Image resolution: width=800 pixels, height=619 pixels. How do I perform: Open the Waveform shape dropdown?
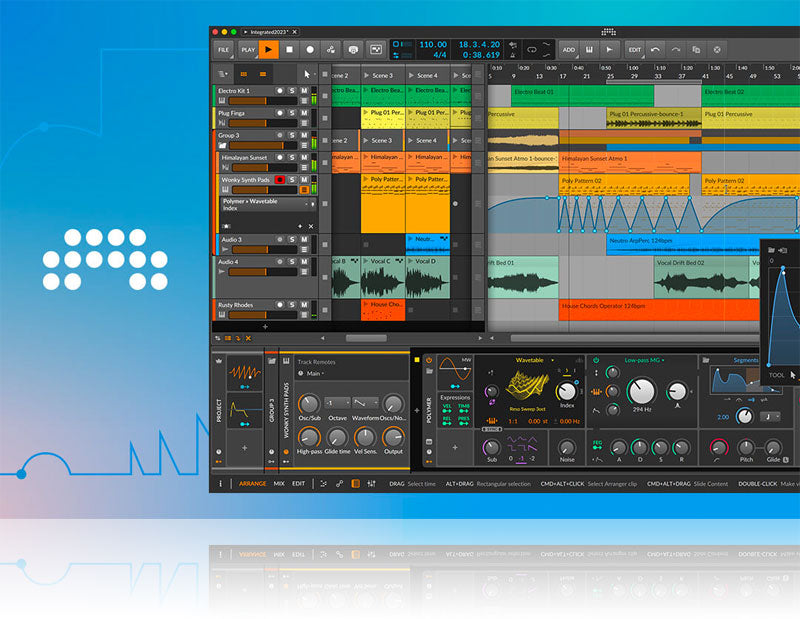[366, 403]
